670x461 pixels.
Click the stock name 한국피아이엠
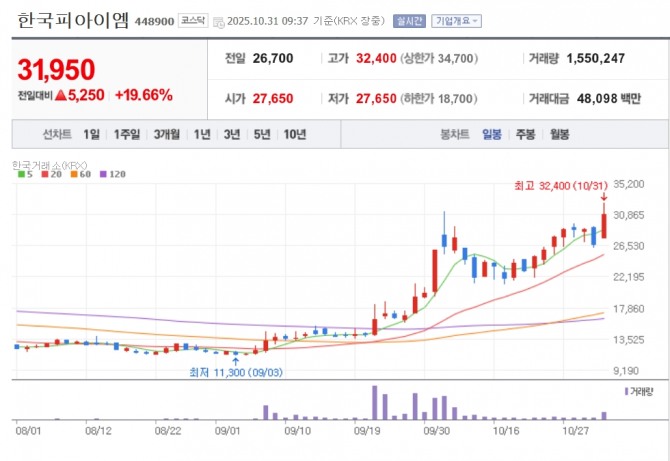point(73,20)
